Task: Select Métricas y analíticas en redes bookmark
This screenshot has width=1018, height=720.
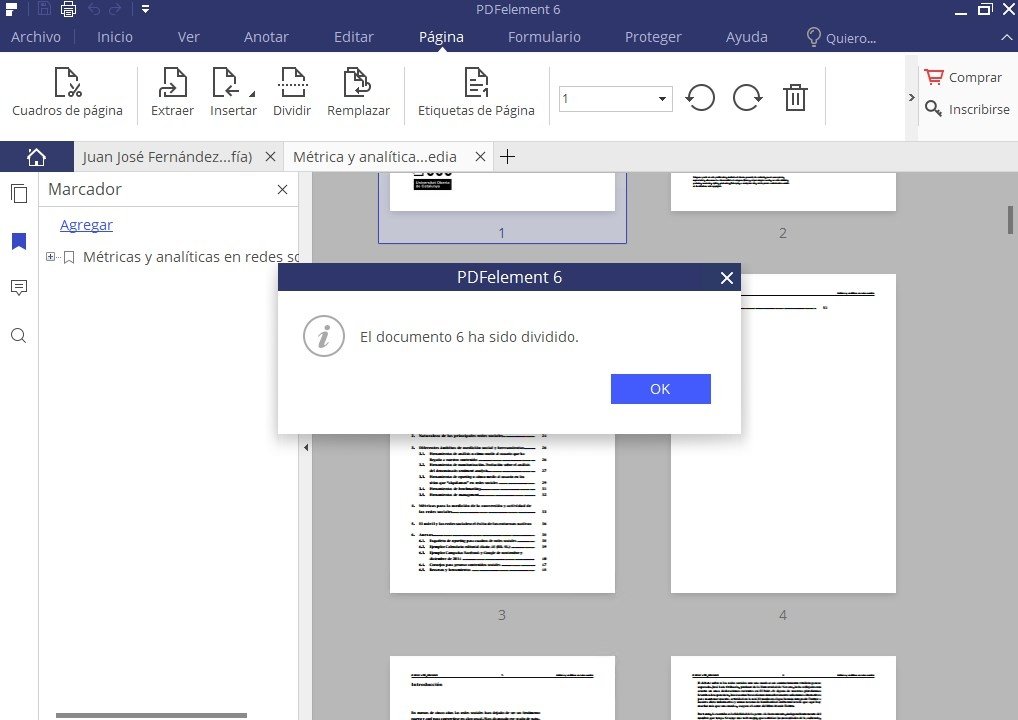Action: (x=190, y=257)
